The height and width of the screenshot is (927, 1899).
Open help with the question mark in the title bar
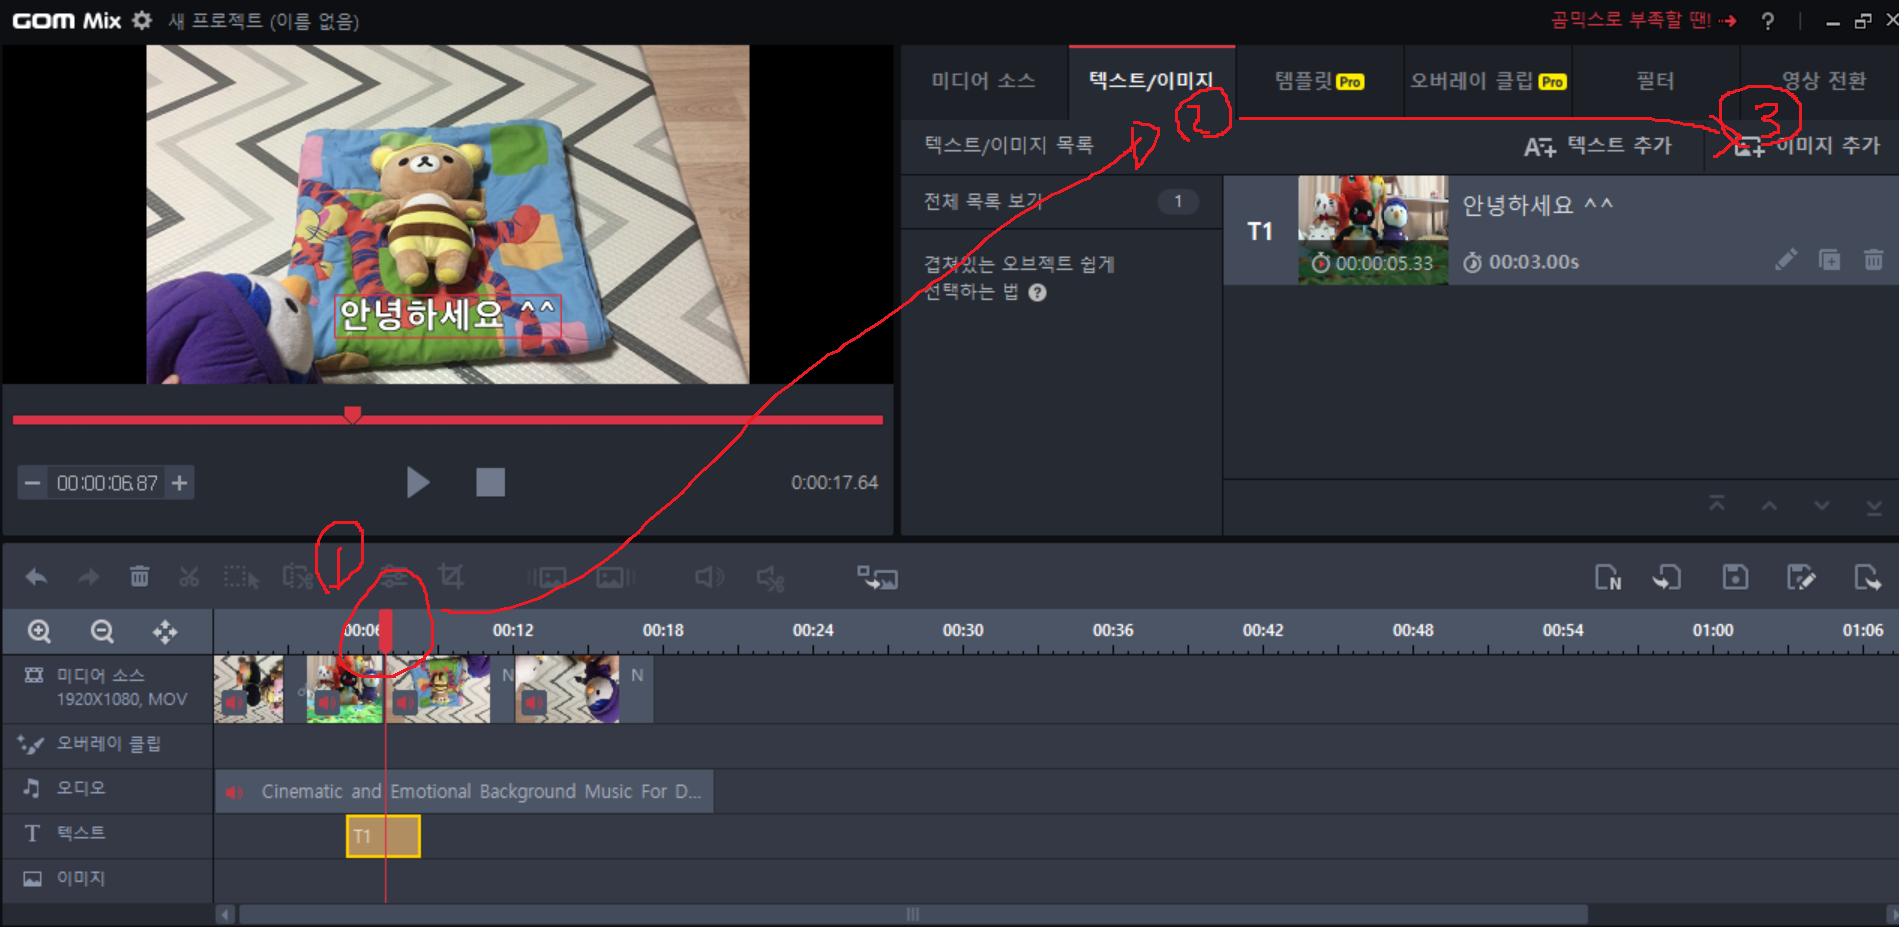click(x=1768, y=21)
